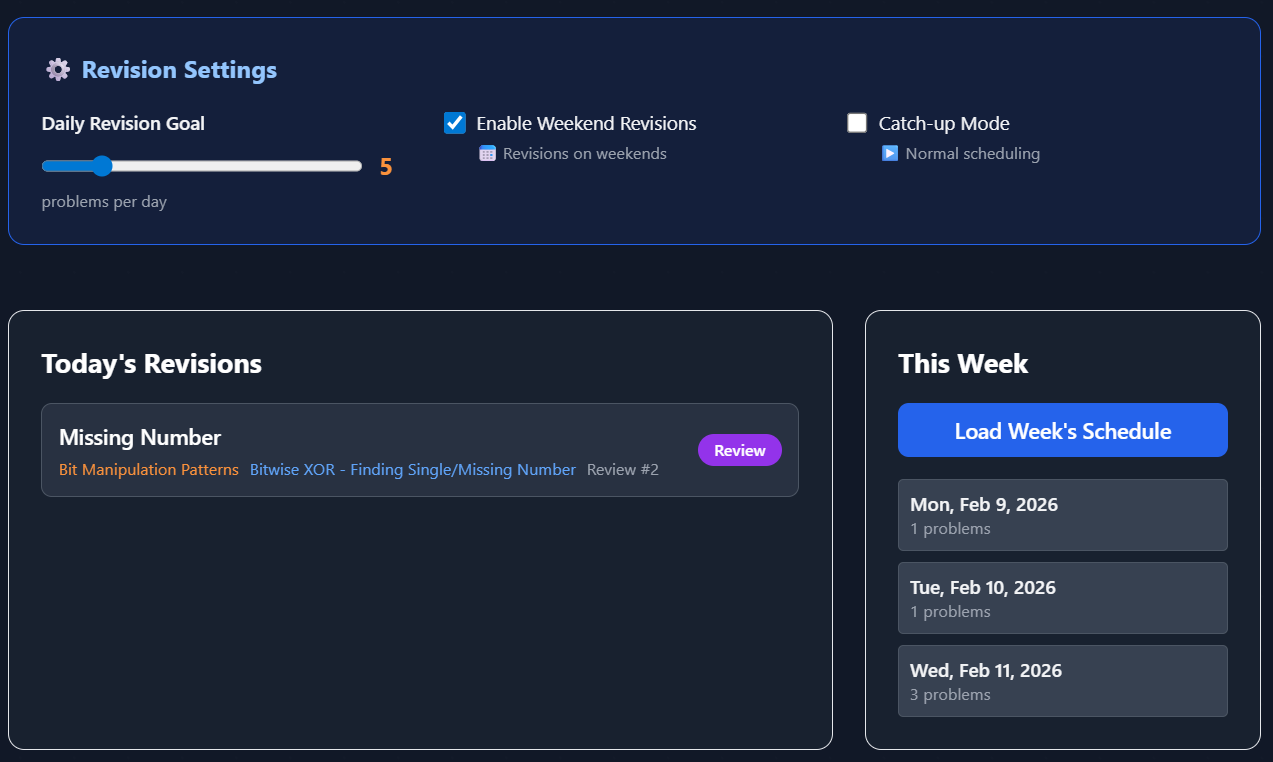Enable the Catch-up Mode checkbox

click(857, 123)
